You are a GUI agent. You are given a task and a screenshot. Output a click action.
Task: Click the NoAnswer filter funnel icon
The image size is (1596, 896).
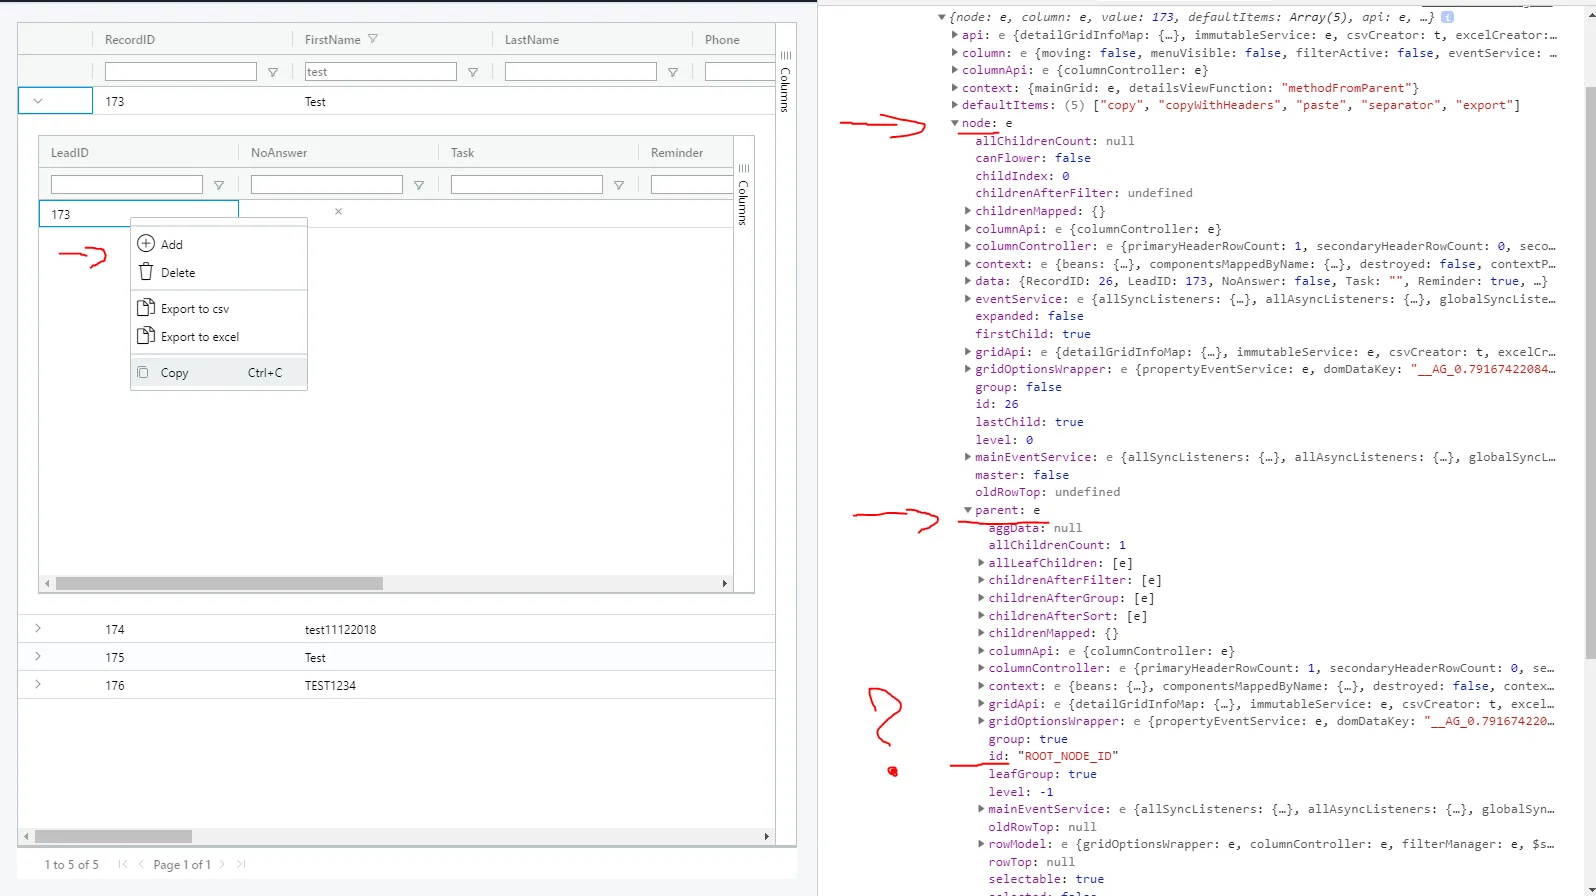pos(419,185)
